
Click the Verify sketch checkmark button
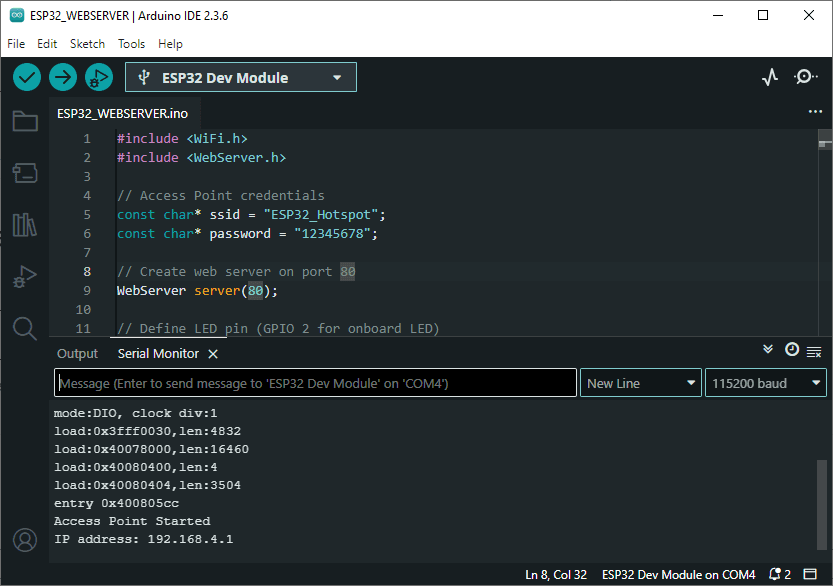click(27, 78)
